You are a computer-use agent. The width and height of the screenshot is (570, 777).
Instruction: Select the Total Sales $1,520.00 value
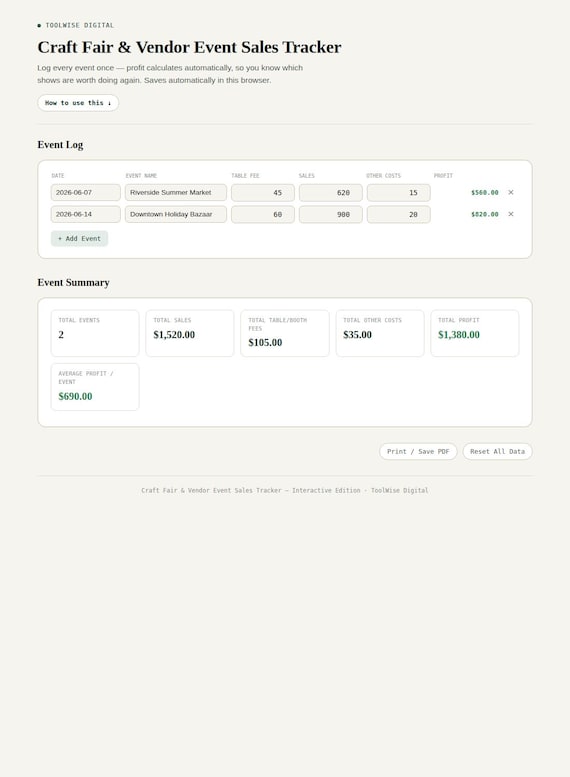coord(174,334)
